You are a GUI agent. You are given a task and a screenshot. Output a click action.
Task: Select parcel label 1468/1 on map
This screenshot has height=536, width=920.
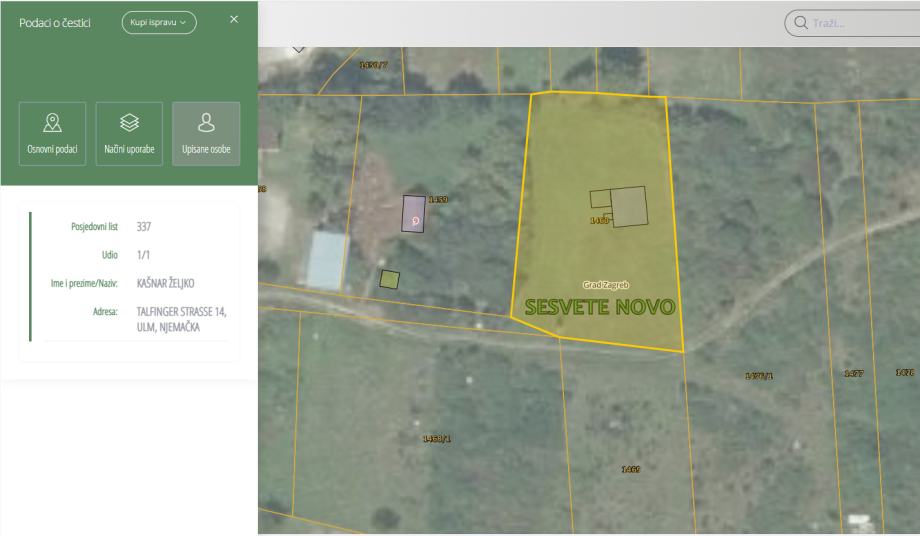[437, 439]
